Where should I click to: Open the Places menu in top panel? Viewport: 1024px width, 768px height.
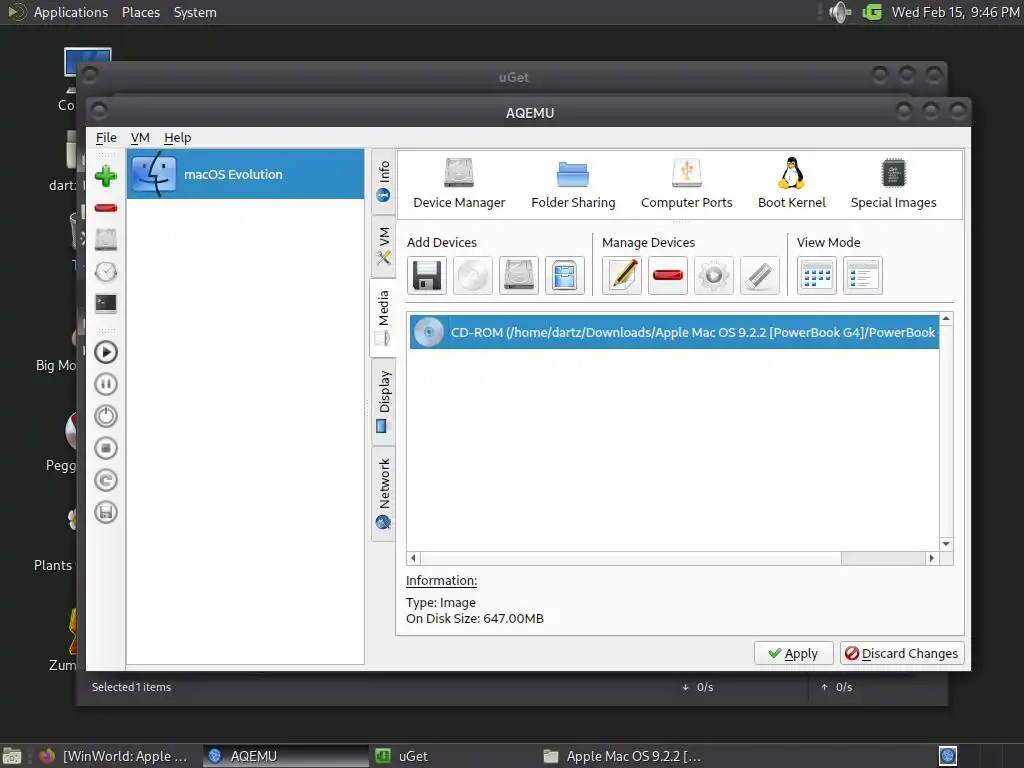coord(141,12)
